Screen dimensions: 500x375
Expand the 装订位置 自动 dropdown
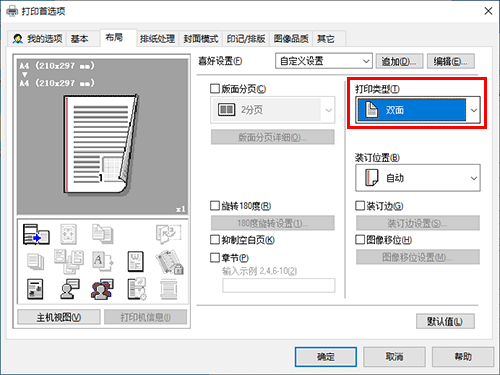click(418, 178)
